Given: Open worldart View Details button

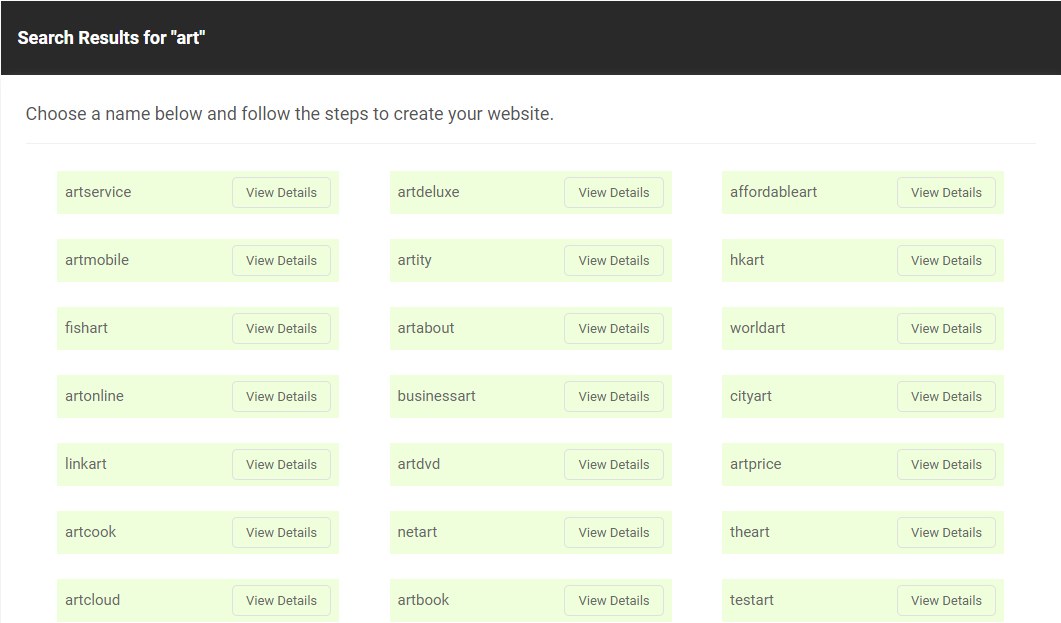Looking at the screenshot, I should tap(946, 329).
